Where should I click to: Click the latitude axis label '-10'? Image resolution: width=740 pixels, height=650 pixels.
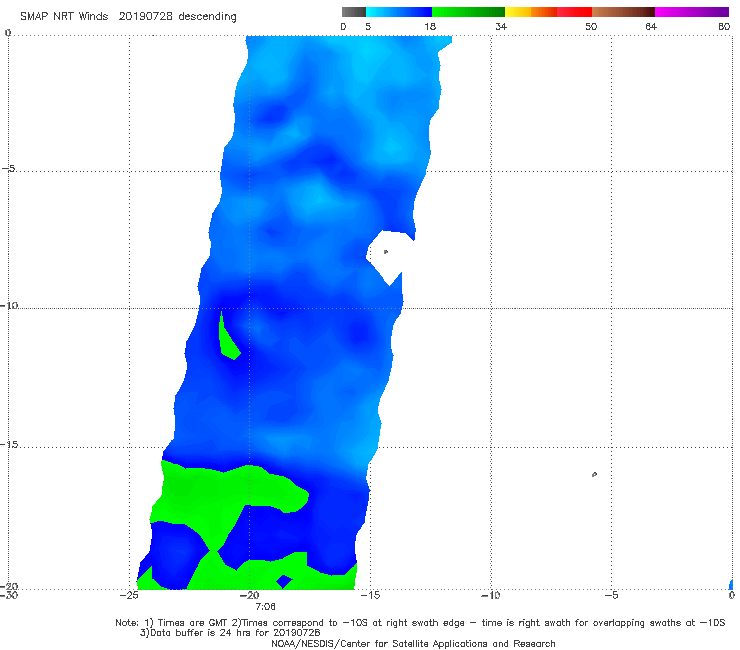click(x=9, y=306)
